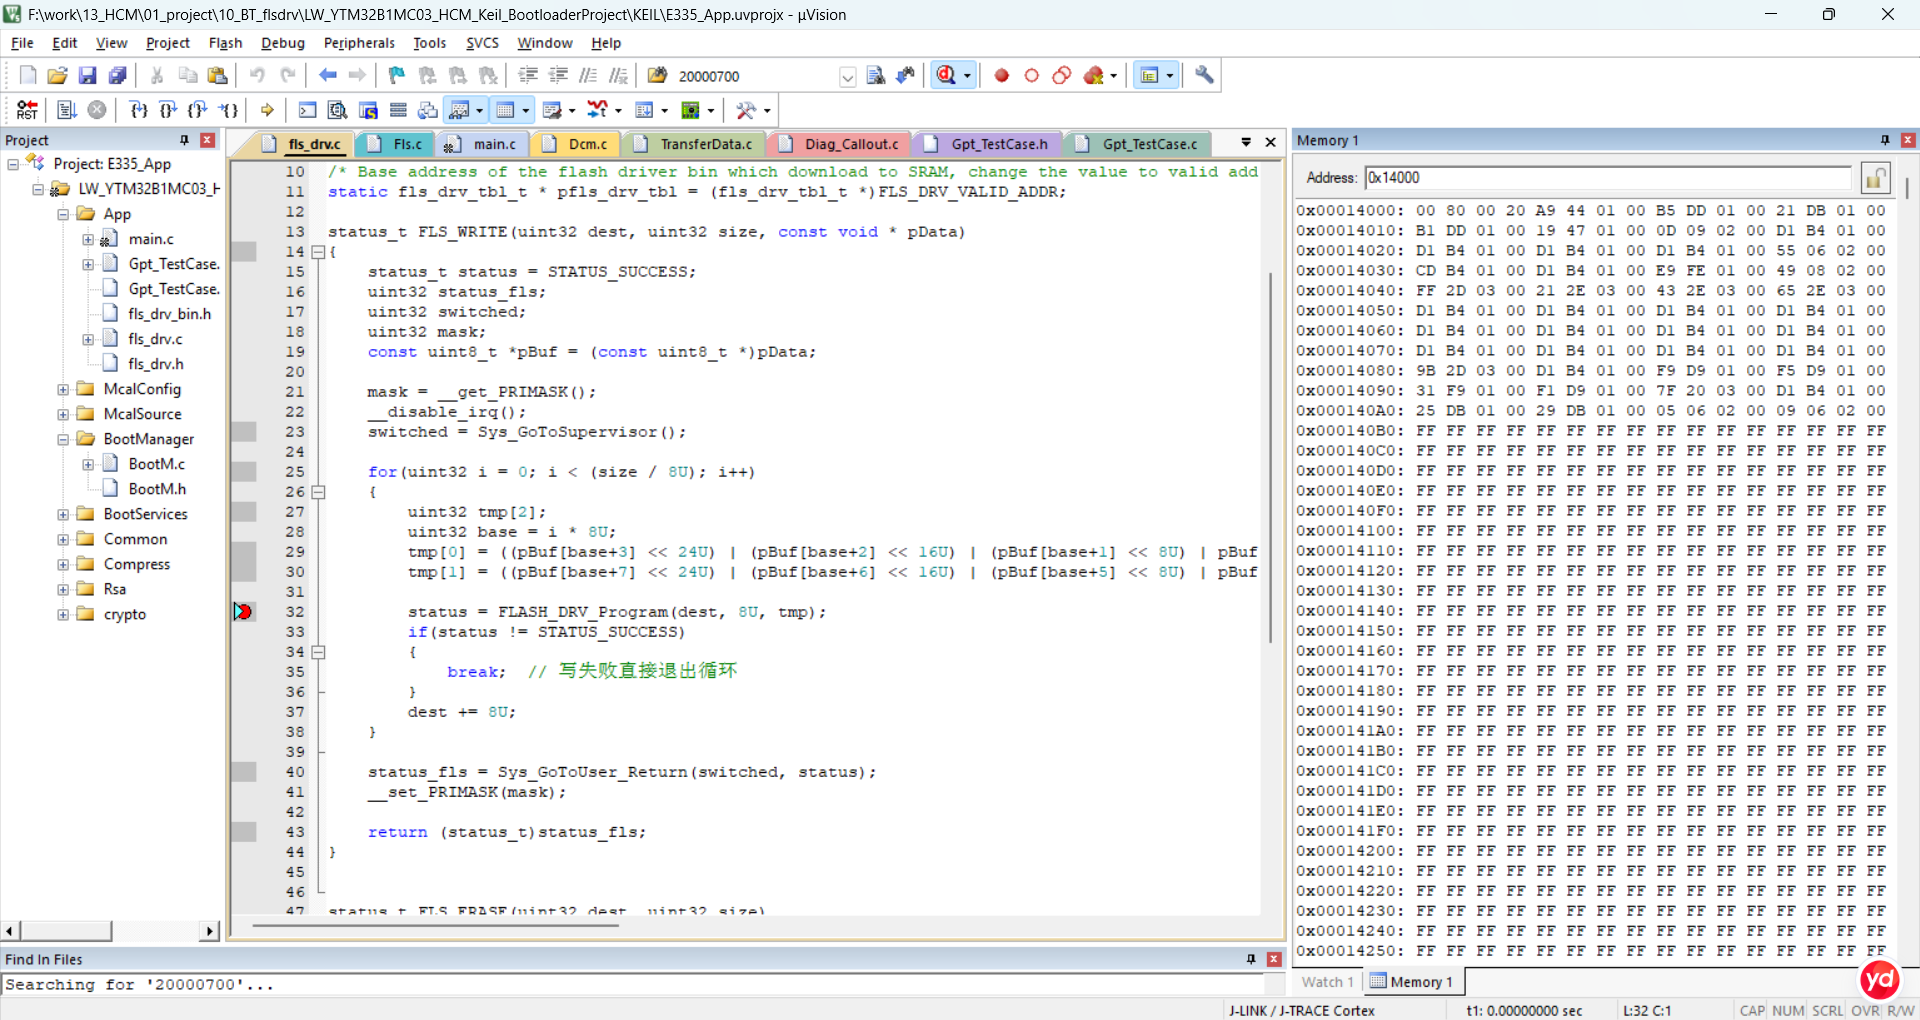Open the Registers window icon
Image resolution: width=1920 pixels, height=1020 pixels.
click(x=398, y=110)
